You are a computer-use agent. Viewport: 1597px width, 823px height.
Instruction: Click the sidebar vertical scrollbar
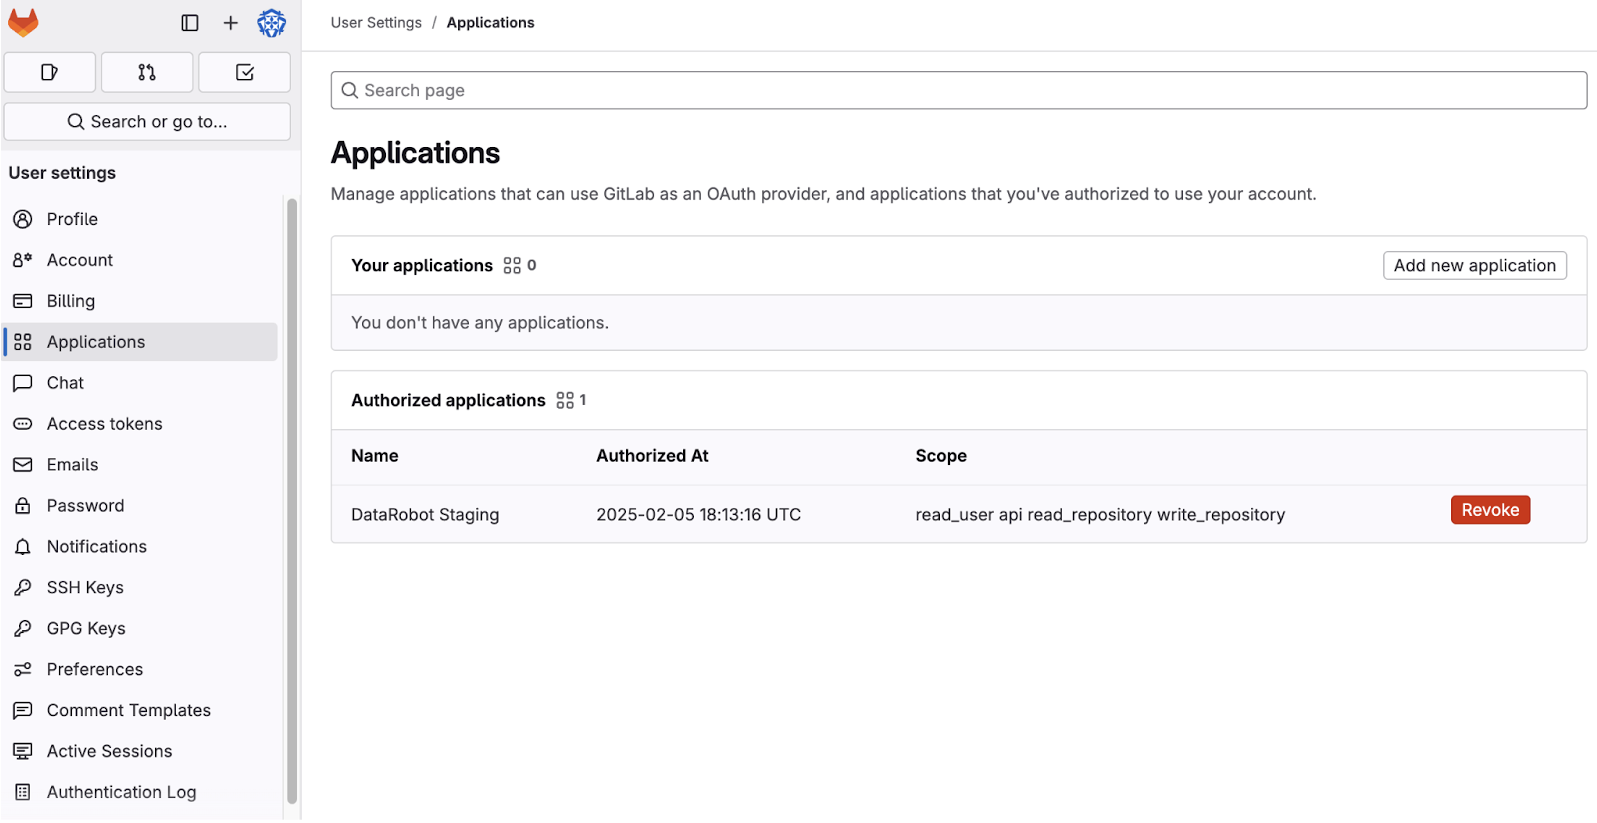[292, 500]
